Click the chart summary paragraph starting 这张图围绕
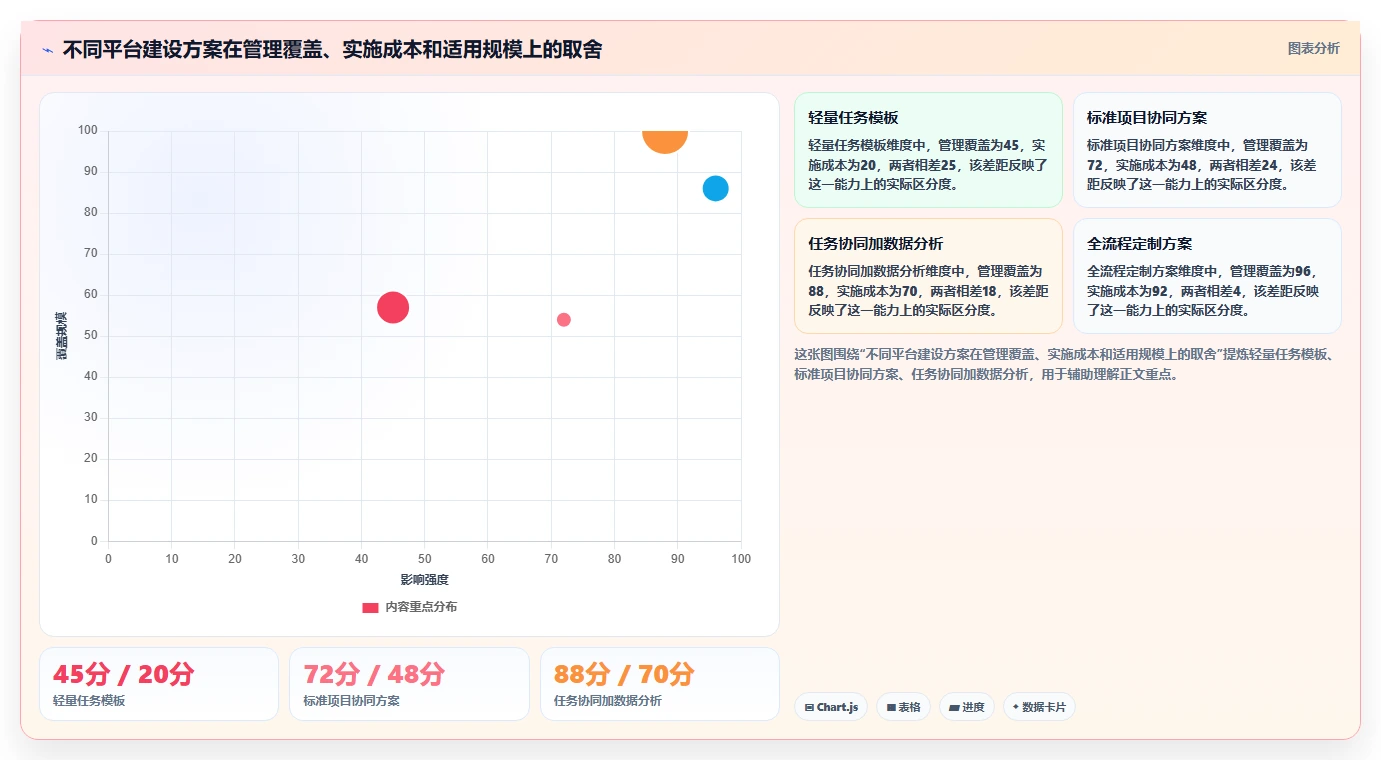 tap(1066, 365)
